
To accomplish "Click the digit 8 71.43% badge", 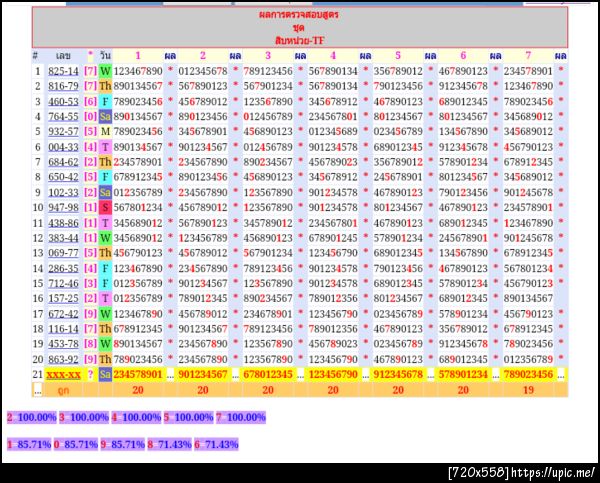I will [x=170, y=444].
